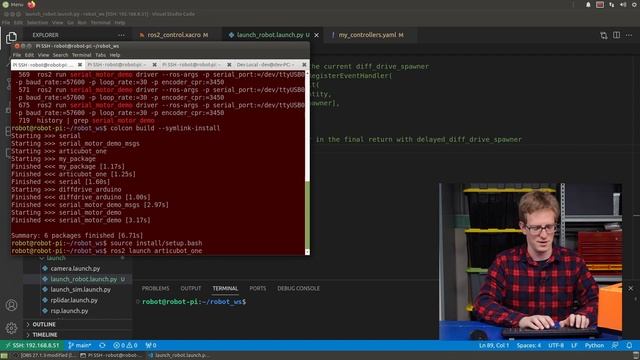Open changes compare icon in editor toolbar
640x360 pixels.
pos(604,36)
